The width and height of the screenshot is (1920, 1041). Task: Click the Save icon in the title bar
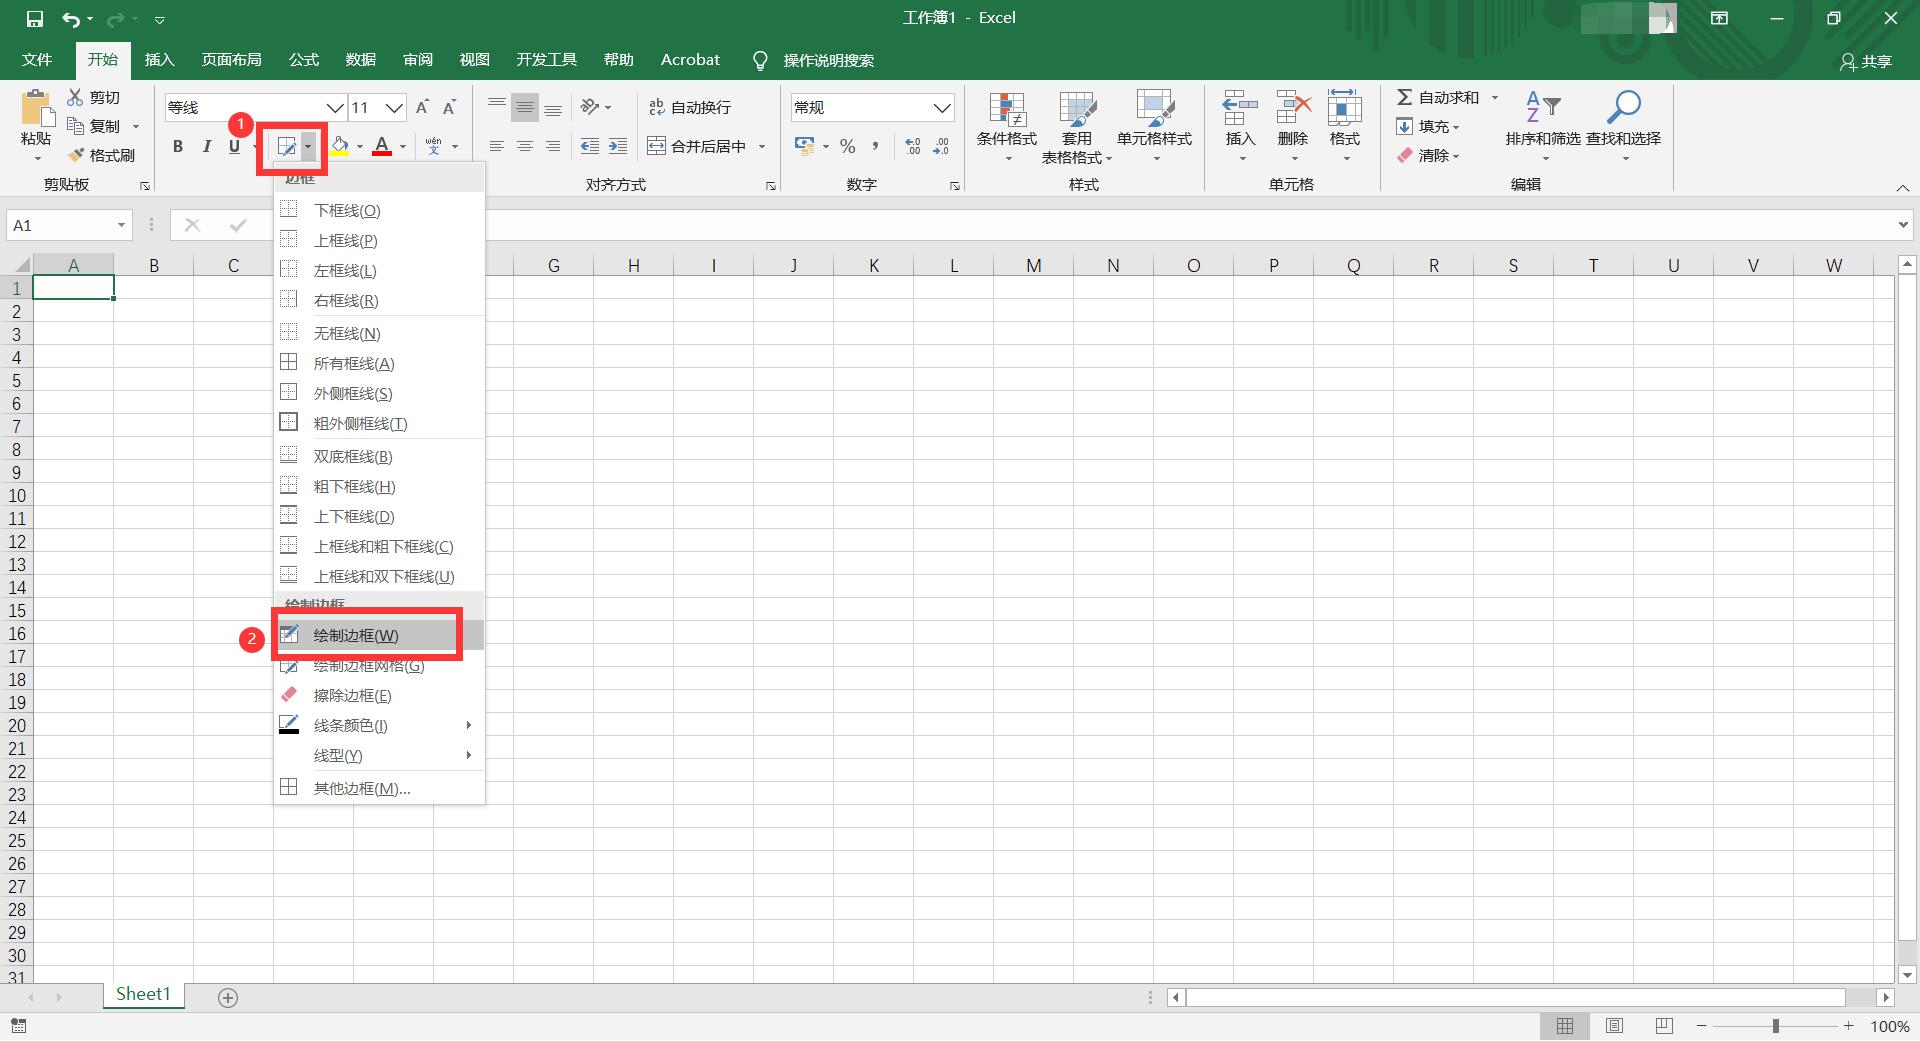click(x=35, y=19)
